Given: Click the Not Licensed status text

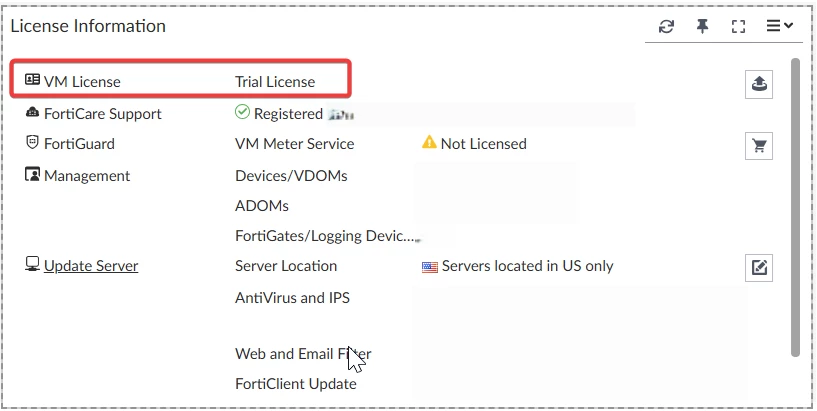Looking at the screenshot, I should click(x=484, y=144).
